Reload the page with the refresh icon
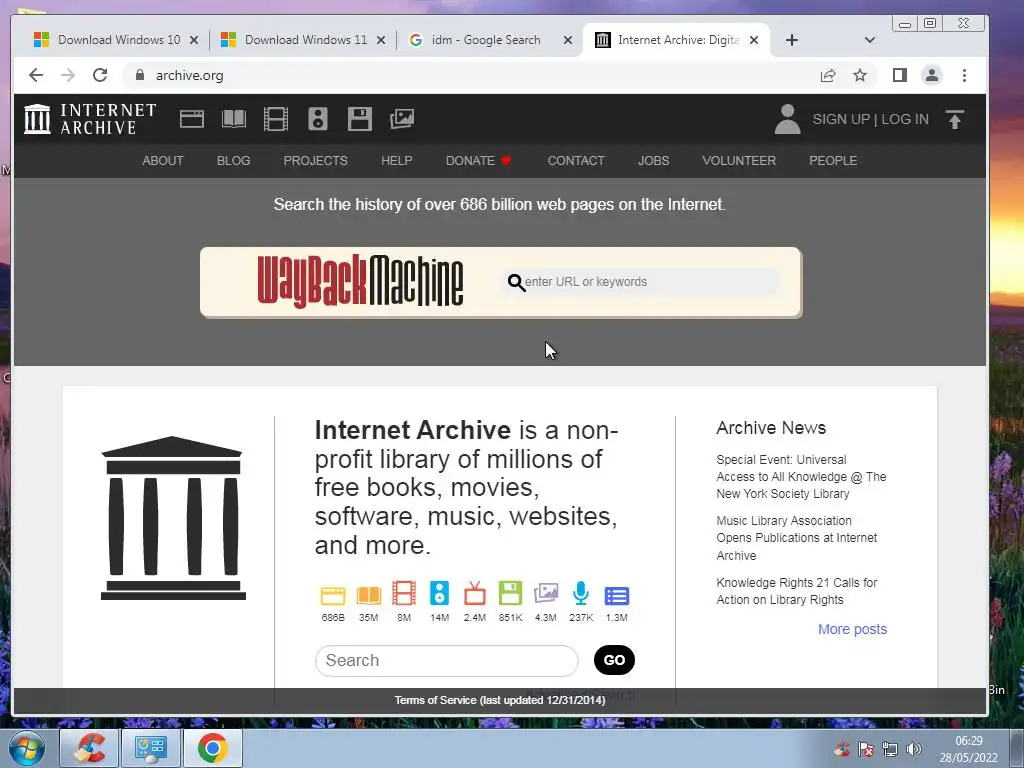Image resolution: width=1024 pixels, height=768 pixels. point(100,75)
